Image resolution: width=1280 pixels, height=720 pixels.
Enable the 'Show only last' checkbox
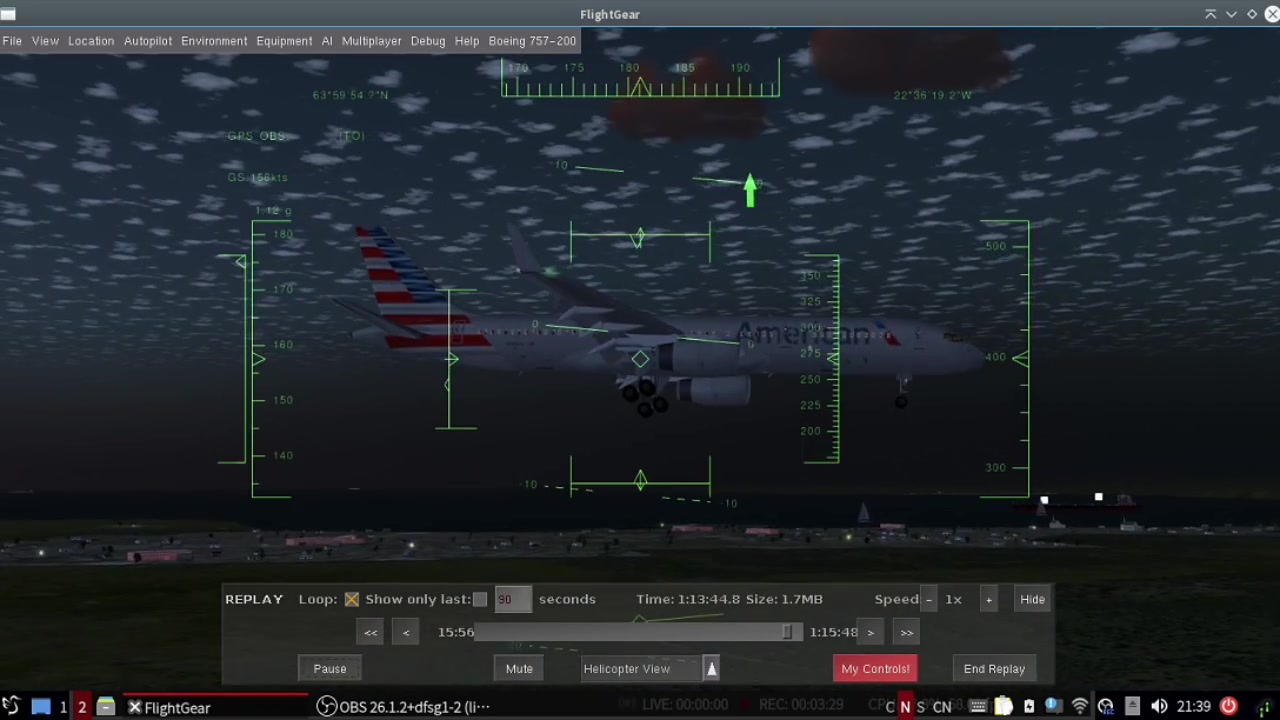480,599
